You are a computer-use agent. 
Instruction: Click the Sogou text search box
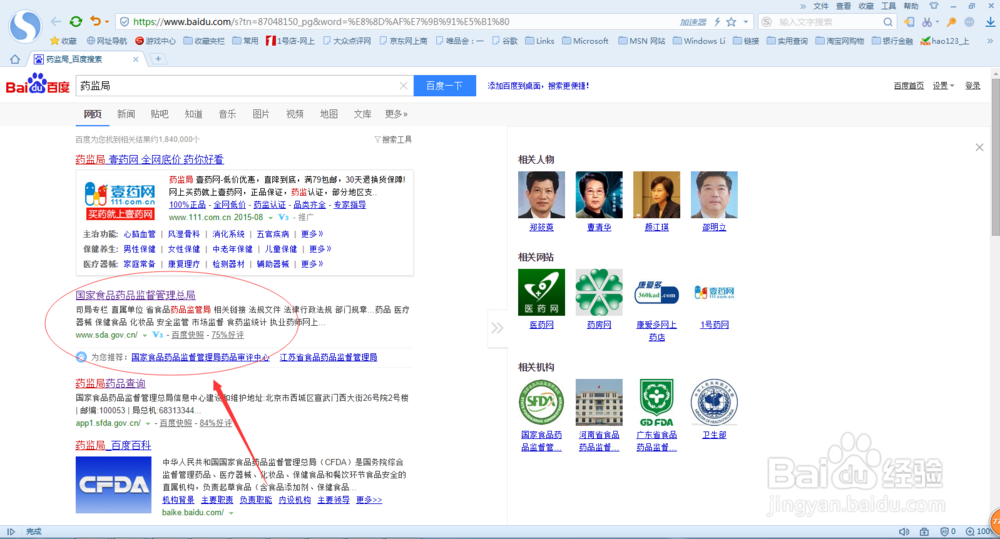(828, 22)
